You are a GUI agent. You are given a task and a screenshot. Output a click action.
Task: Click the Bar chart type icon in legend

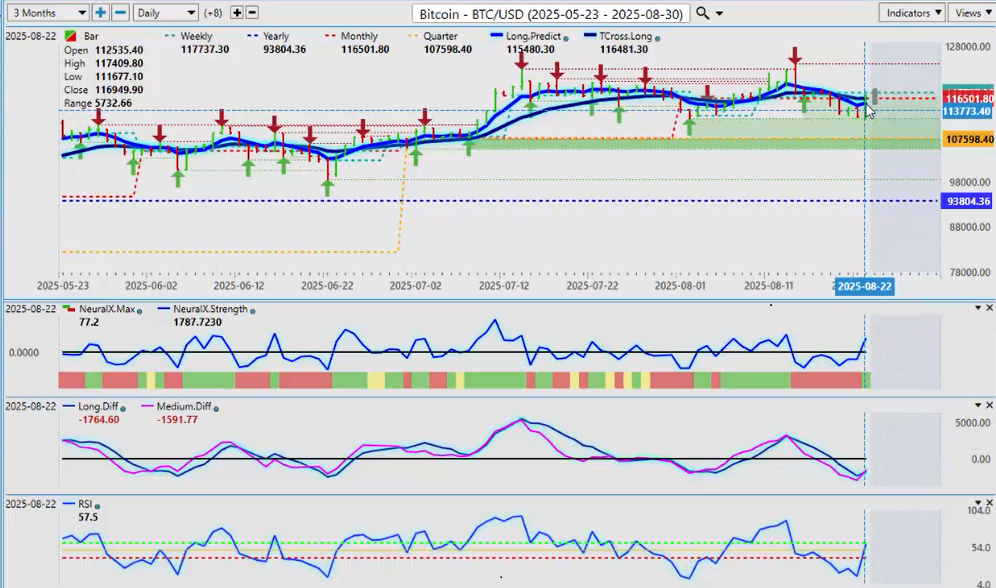pos(68,36)
